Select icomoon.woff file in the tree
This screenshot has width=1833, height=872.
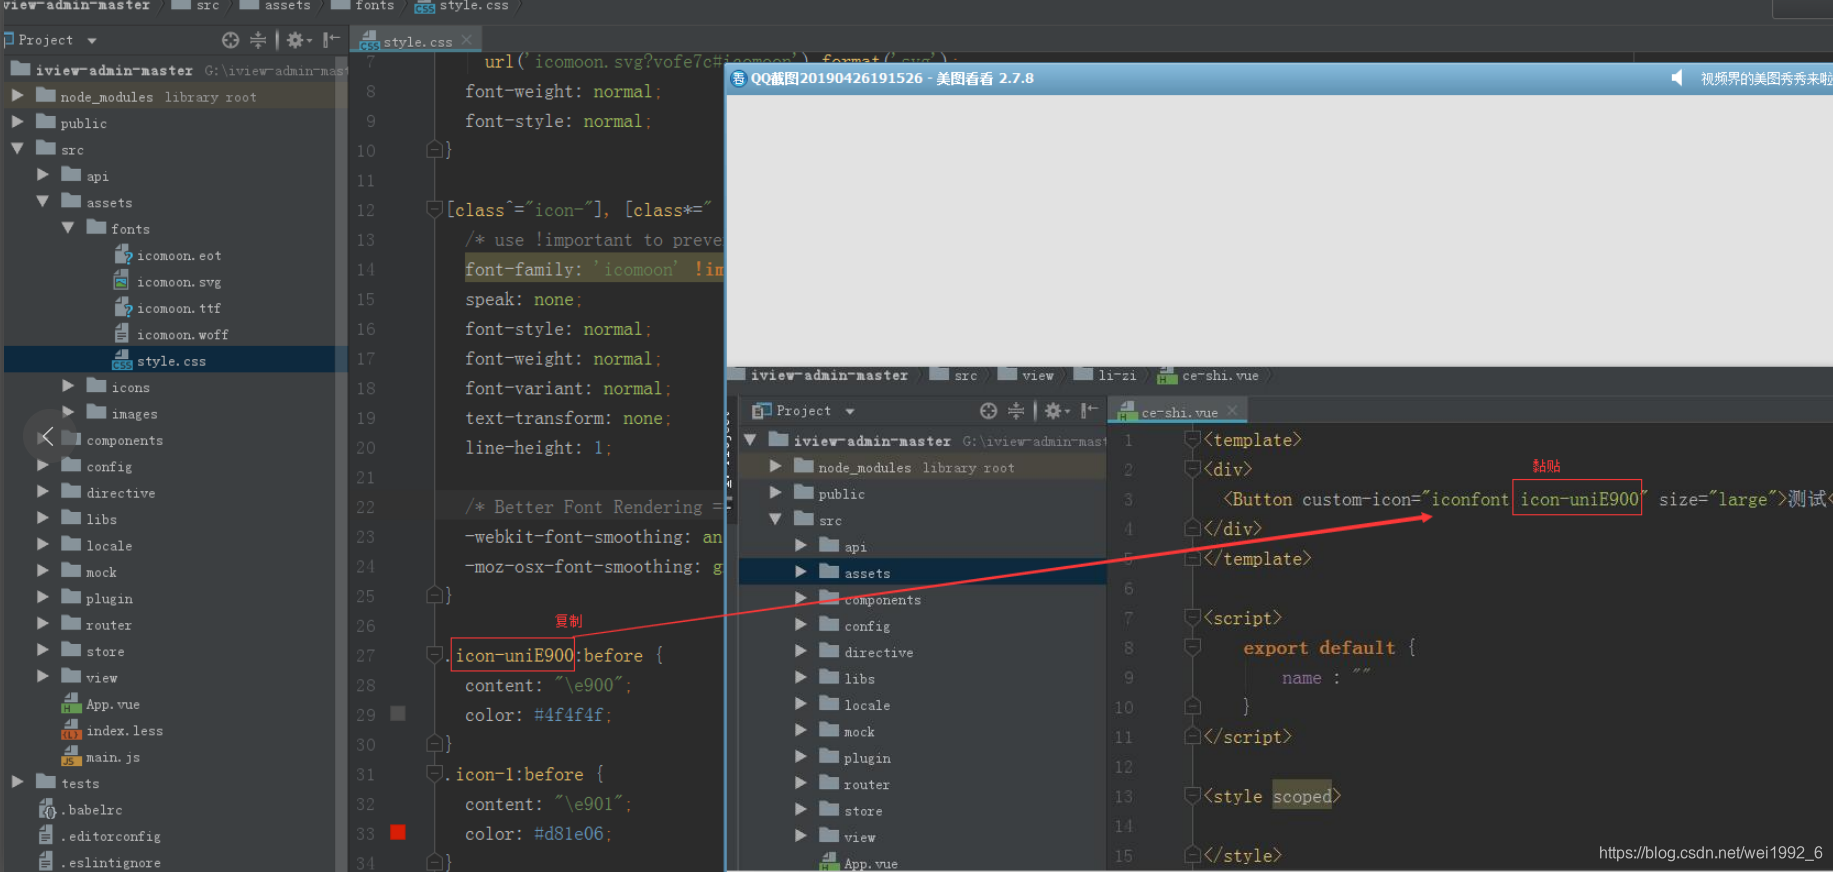tap(171, 334)
